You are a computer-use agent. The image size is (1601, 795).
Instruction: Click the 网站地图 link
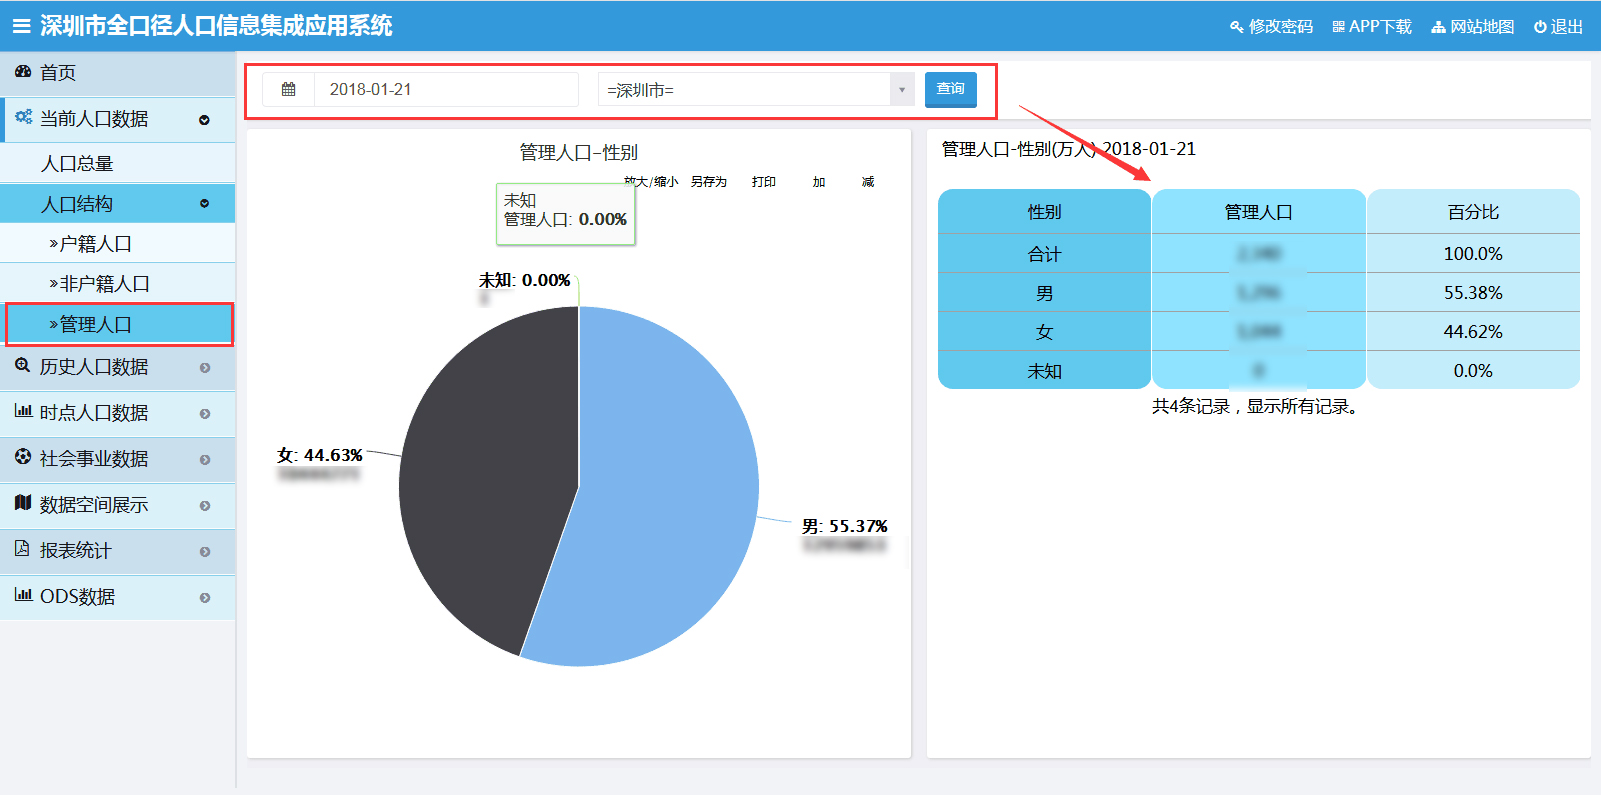1482,27
